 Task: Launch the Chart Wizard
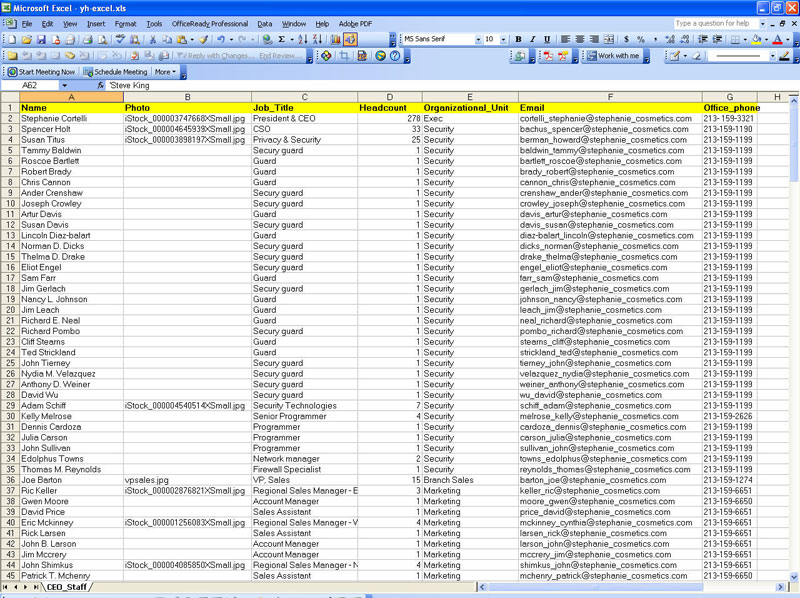pyautogui.click(x=335, y=39)
